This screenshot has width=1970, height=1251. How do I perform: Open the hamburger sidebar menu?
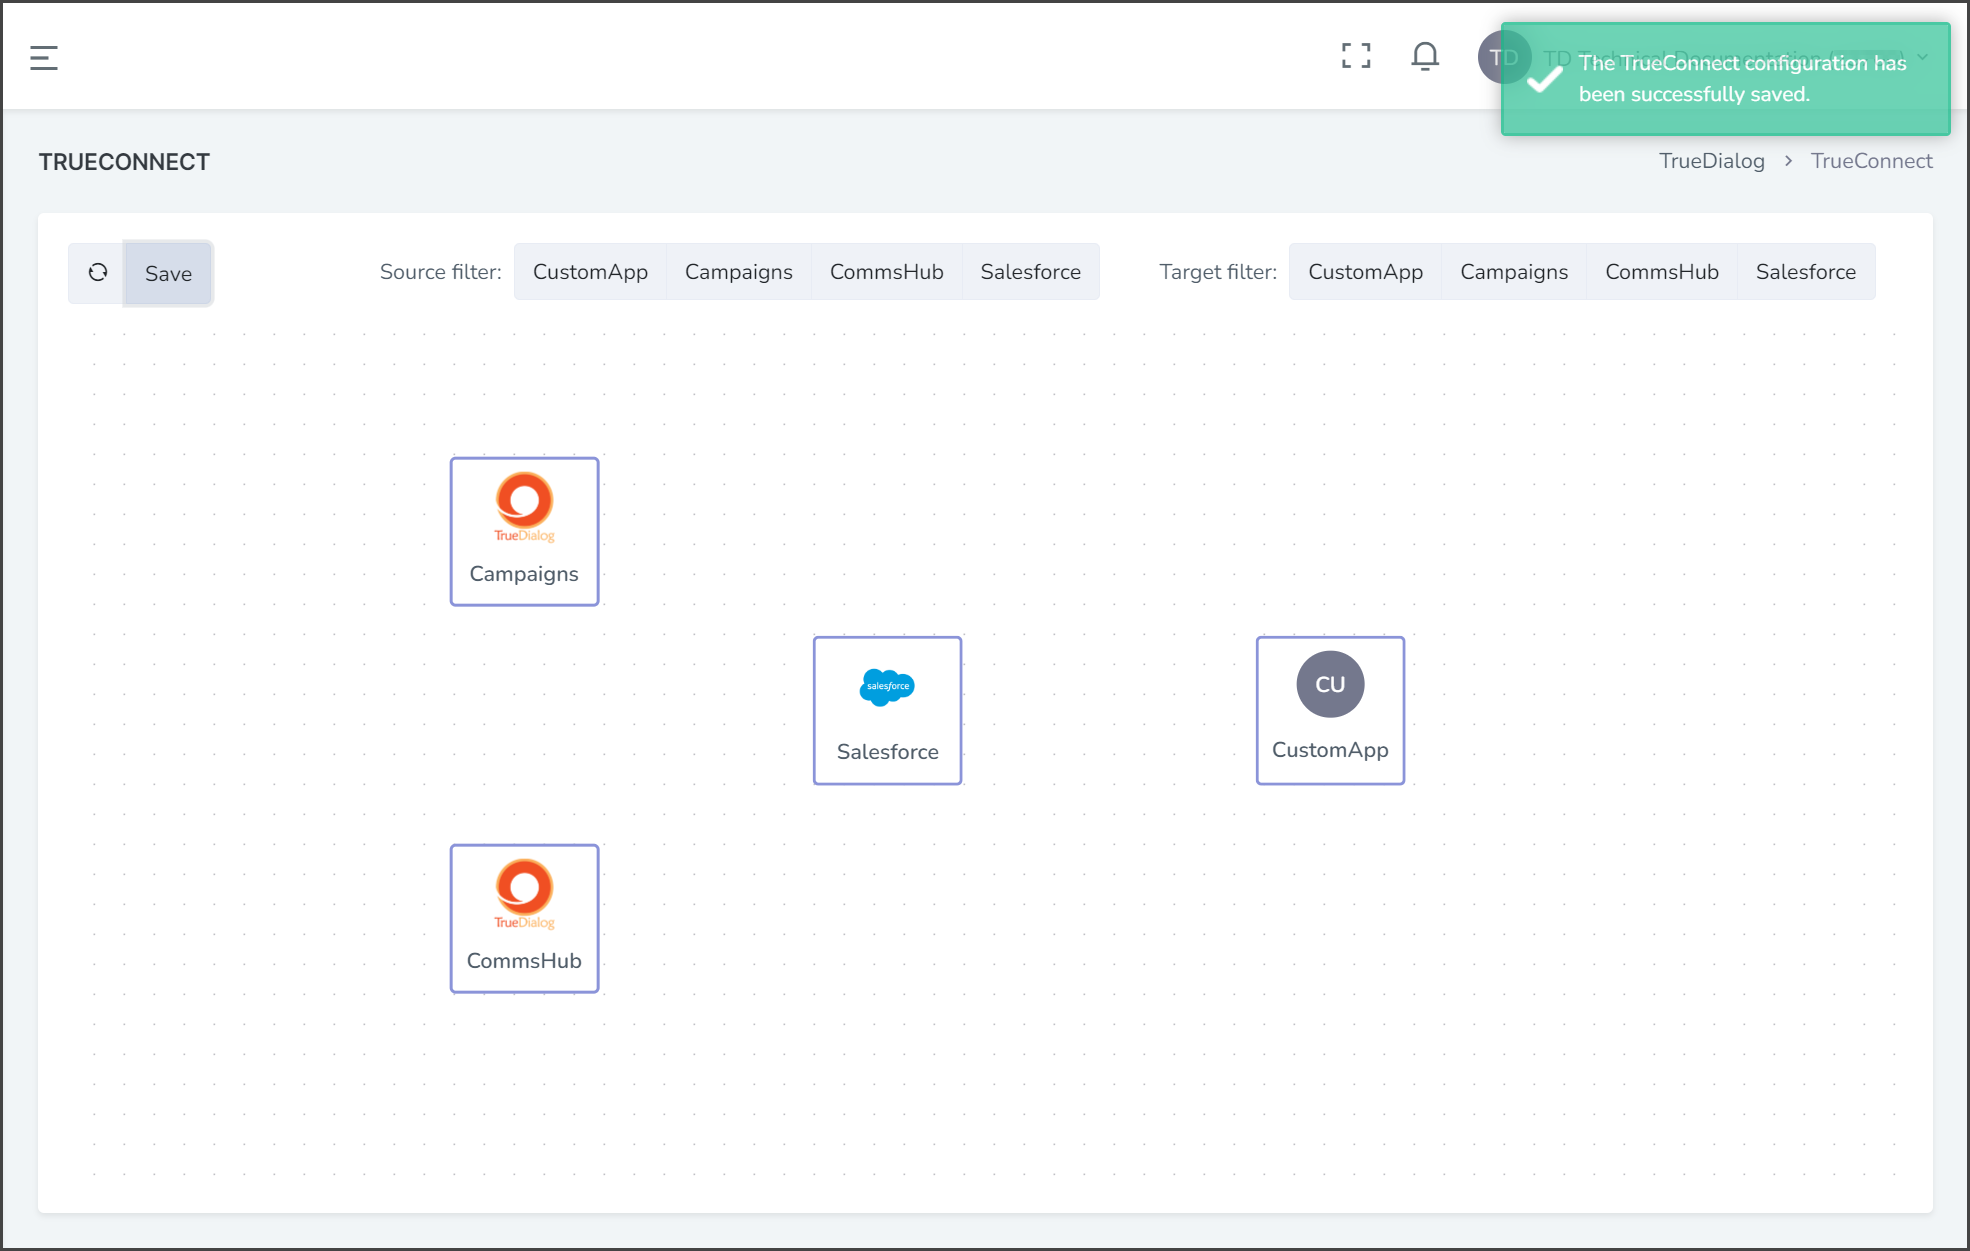tap(44, 58)
